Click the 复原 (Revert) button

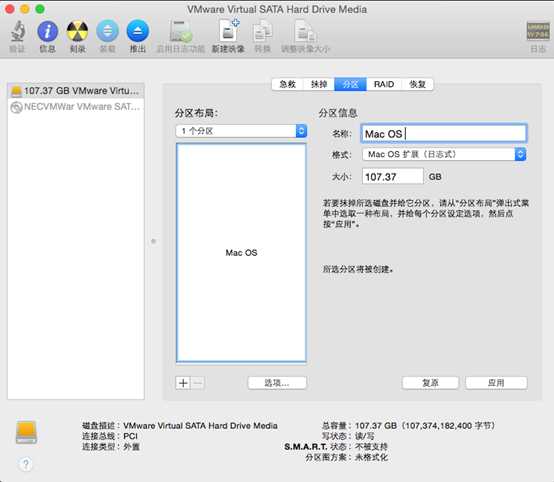(430, 383)
